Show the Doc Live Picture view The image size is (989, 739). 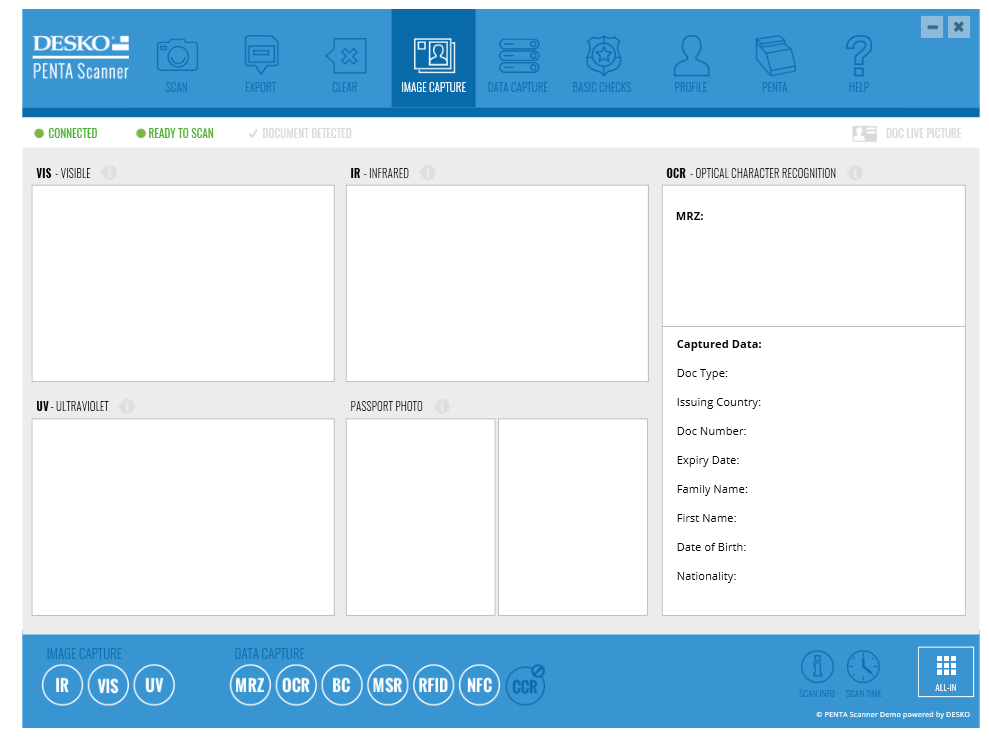(906, 133)
